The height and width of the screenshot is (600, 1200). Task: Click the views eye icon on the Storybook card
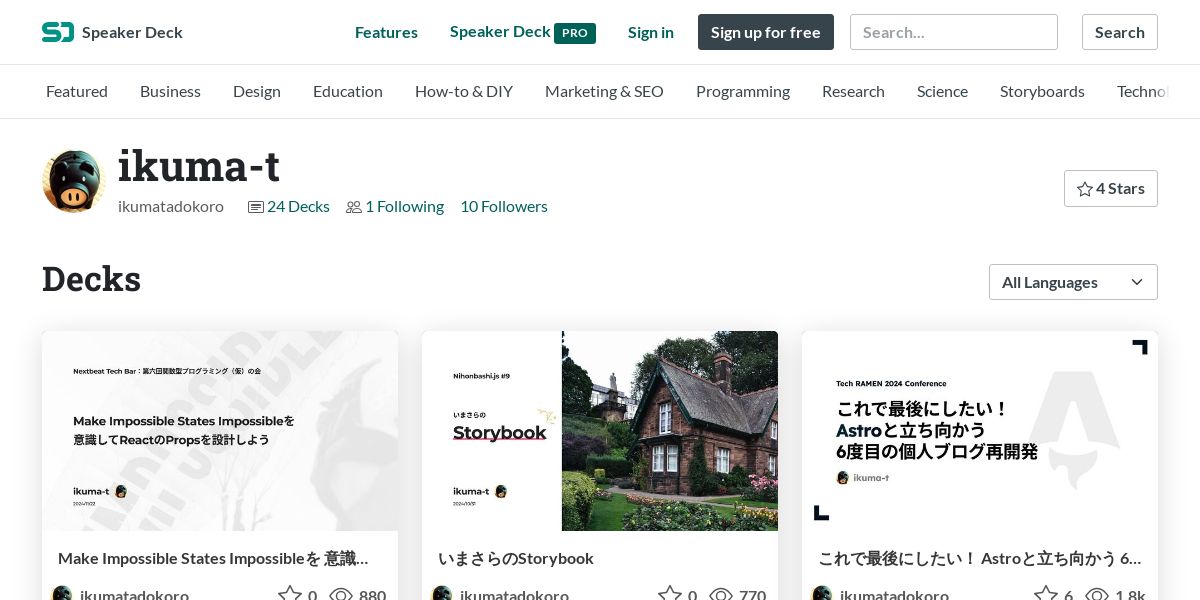pyautogui.click(x=721, y=595)
